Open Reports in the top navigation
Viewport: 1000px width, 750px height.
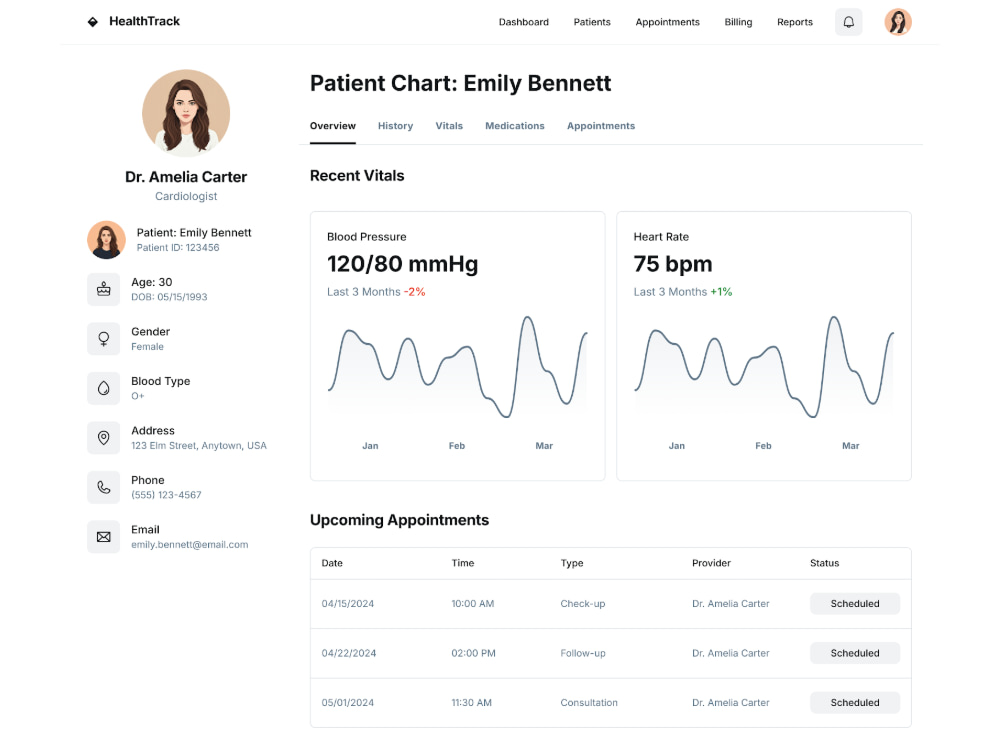(x=795, y=22)
